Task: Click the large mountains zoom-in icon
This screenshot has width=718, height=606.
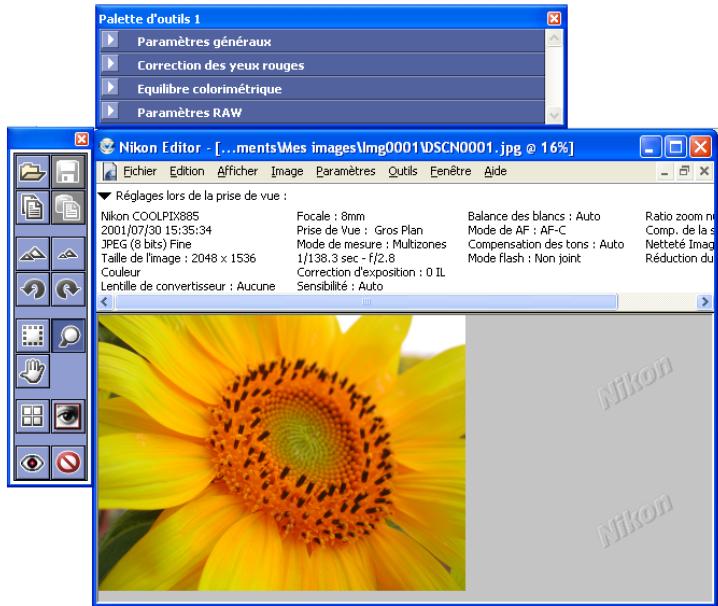Action: tap(33, 254)
